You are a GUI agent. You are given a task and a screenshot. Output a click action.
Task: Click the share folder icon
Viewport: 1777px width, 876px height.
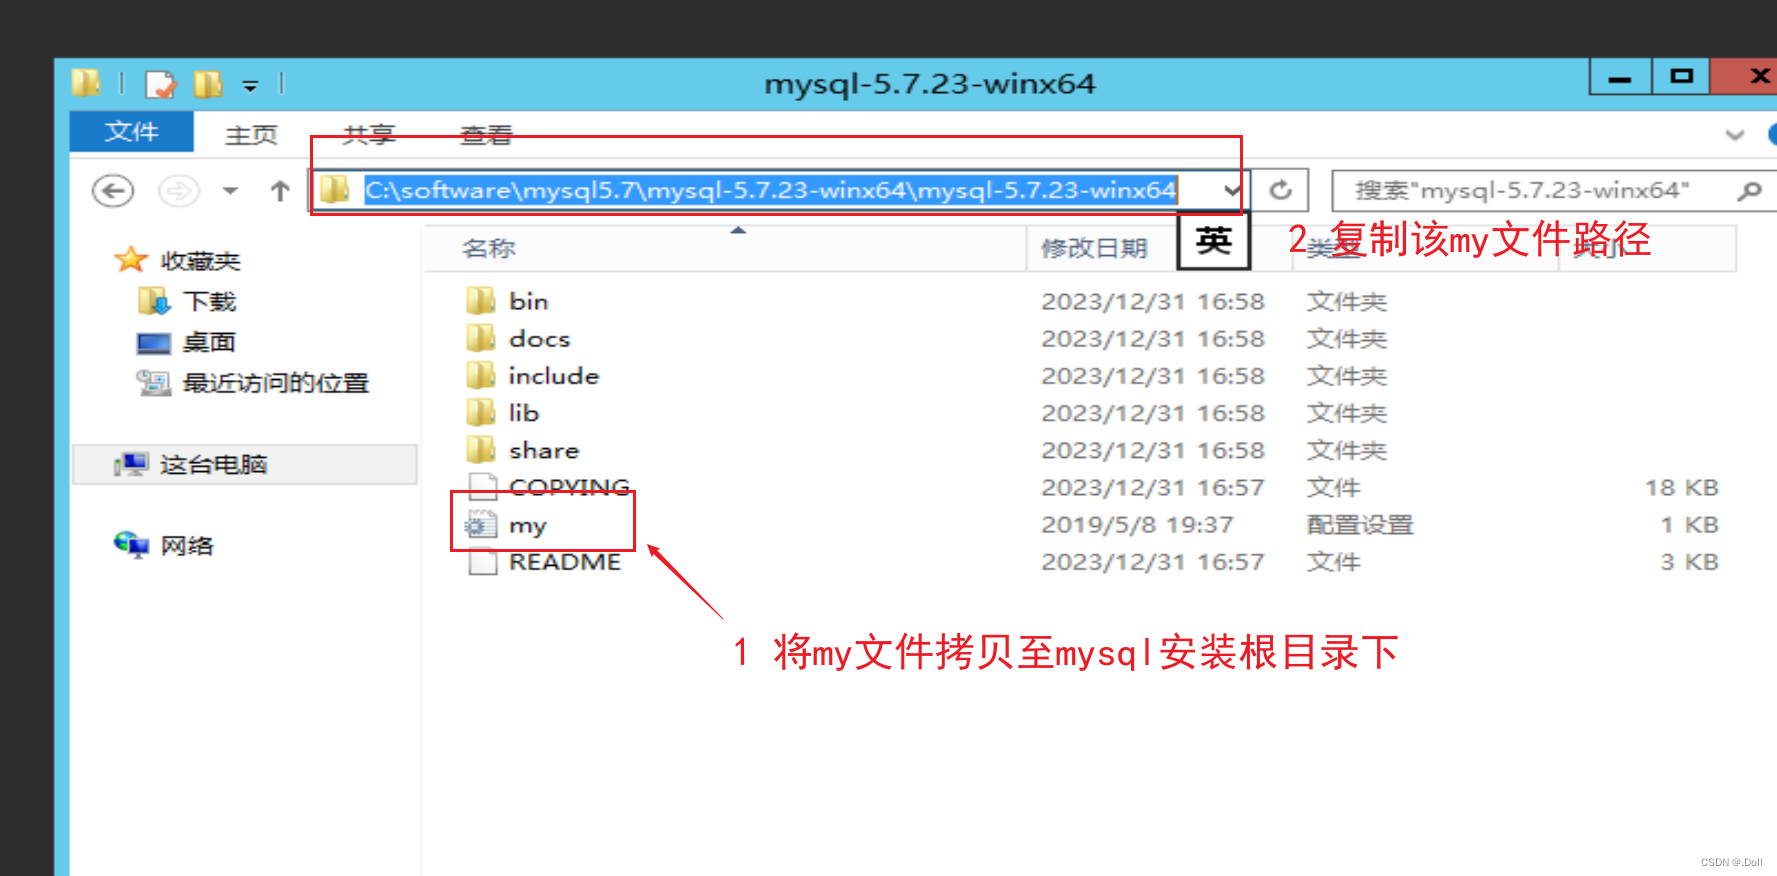[481, 449]
